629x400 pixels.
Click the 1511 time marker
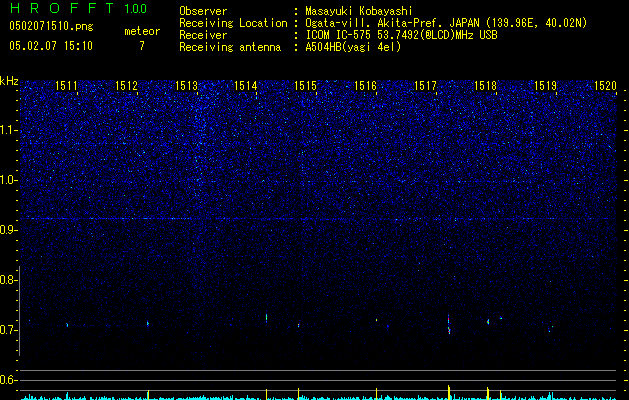66,86
